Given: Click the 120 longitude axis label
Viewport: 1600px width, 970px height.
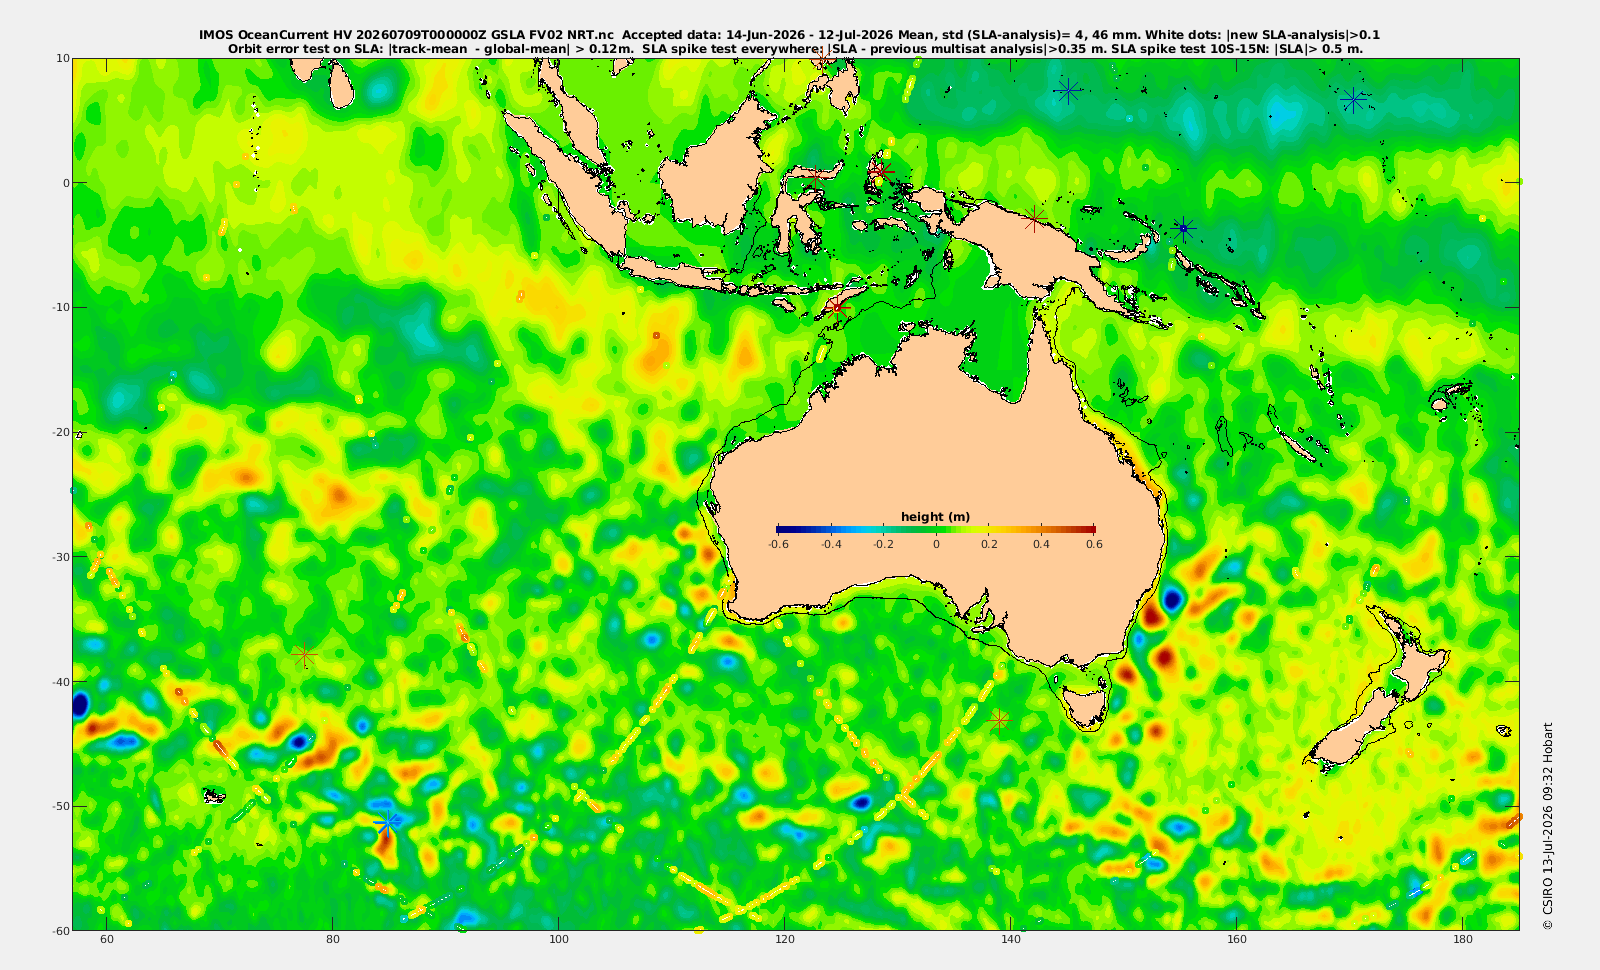Looking at the screenshot, I should pyautogui.click(x=785, y=939).
